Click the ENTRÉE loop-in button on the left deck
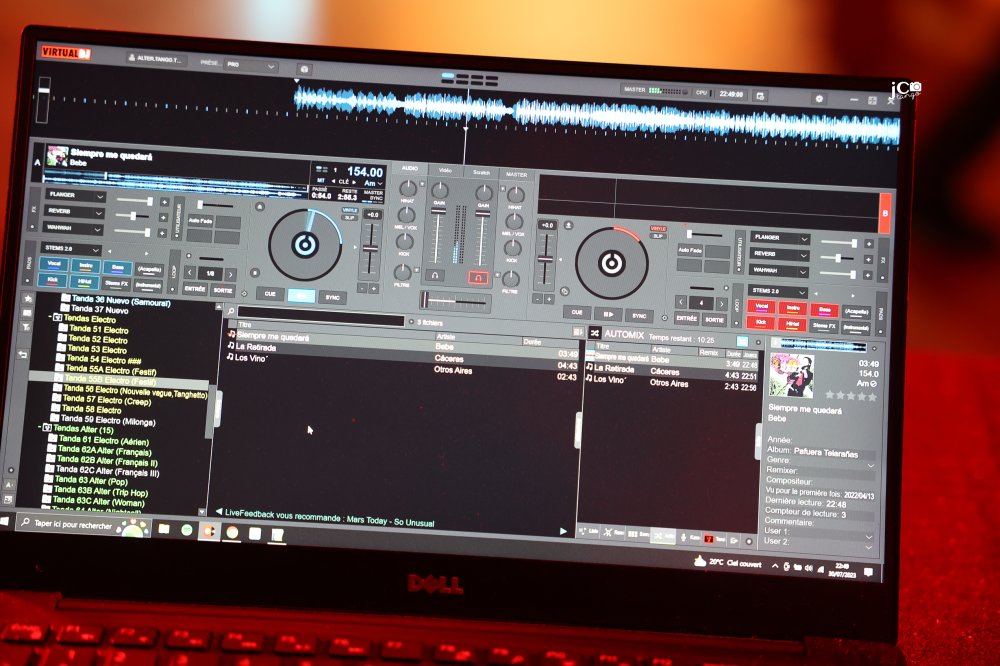Image resolution: width=1000 pixels, height=666 pixels. [x=194, y=289]
